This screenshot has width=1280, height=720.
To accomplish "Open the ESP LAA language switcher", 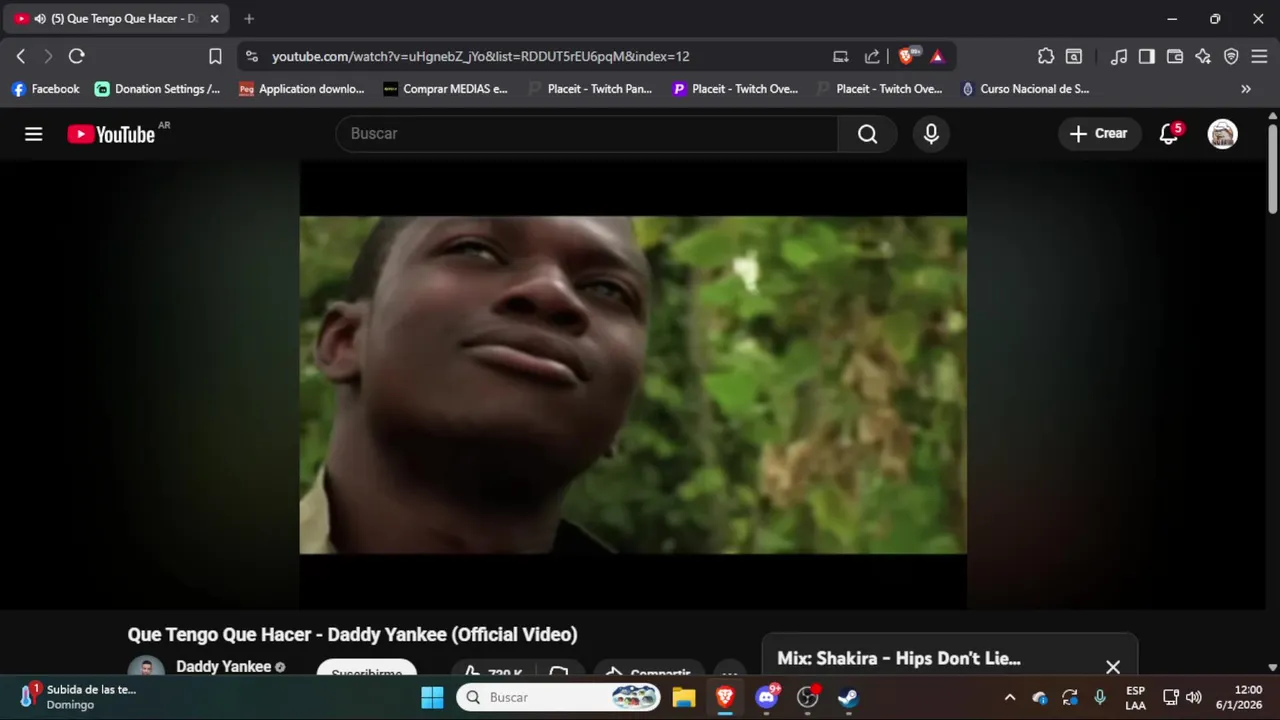I will pyautogui.click(x=1136, y=697).
